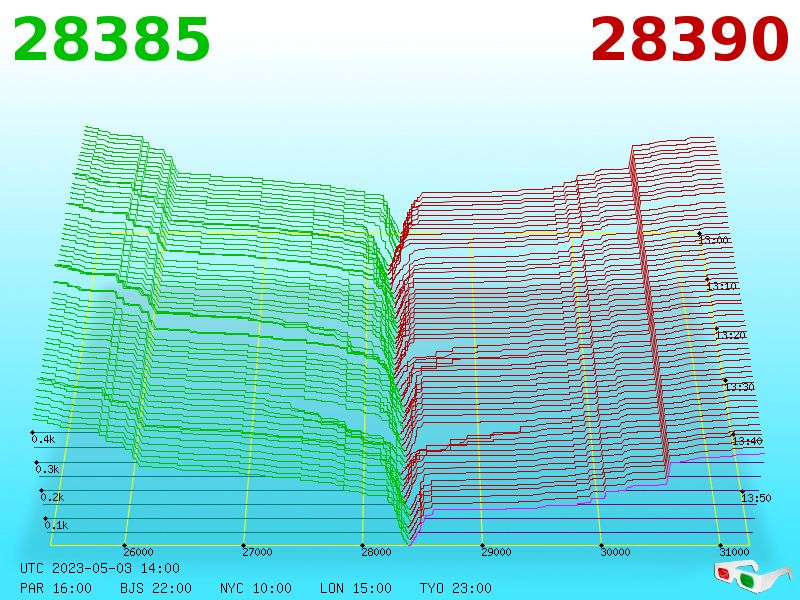Click the BJS 22:00 clock text
The width and height of the screenshot is (800, 600).
click(156, 588)
